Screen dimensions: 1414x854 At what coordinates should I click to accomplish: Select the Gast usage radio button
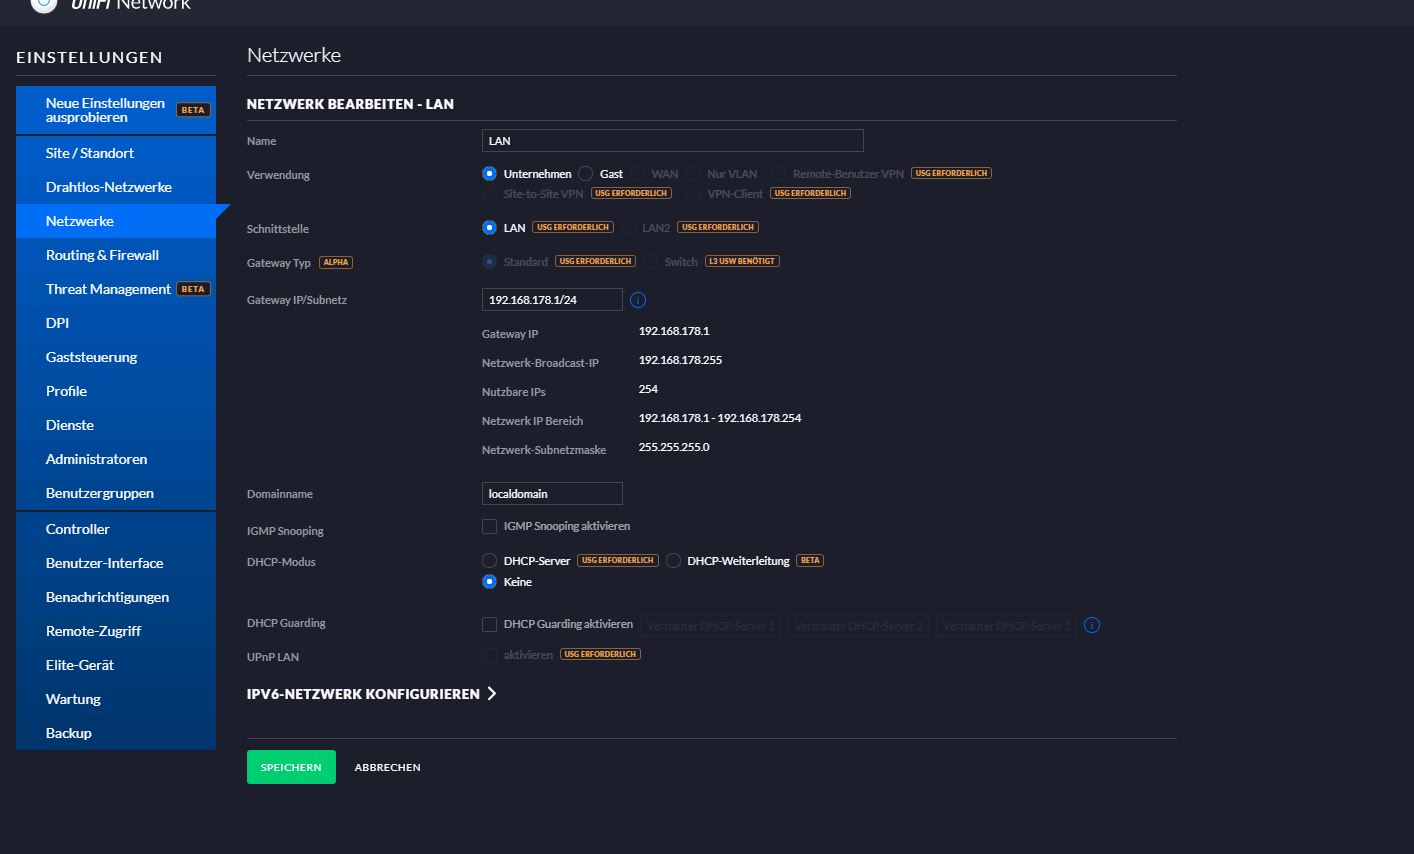586,174
